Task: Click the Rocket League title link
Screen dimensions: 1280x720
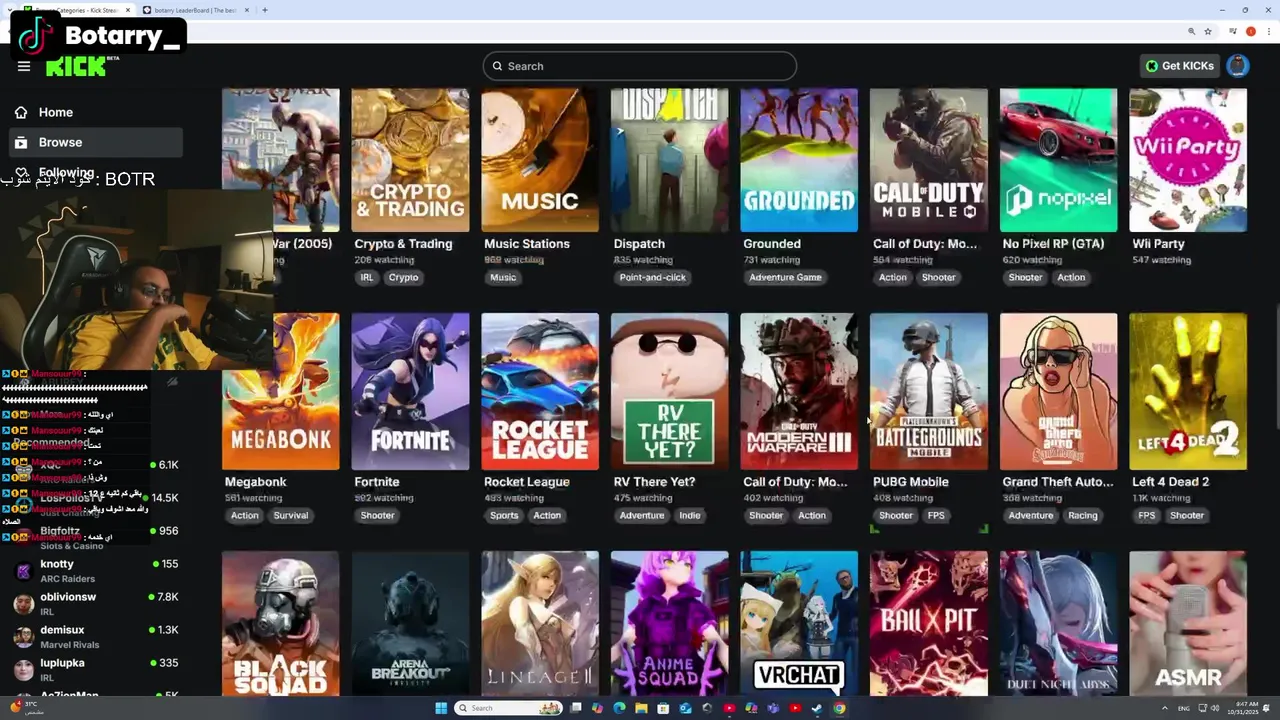Action: point(527,482)
